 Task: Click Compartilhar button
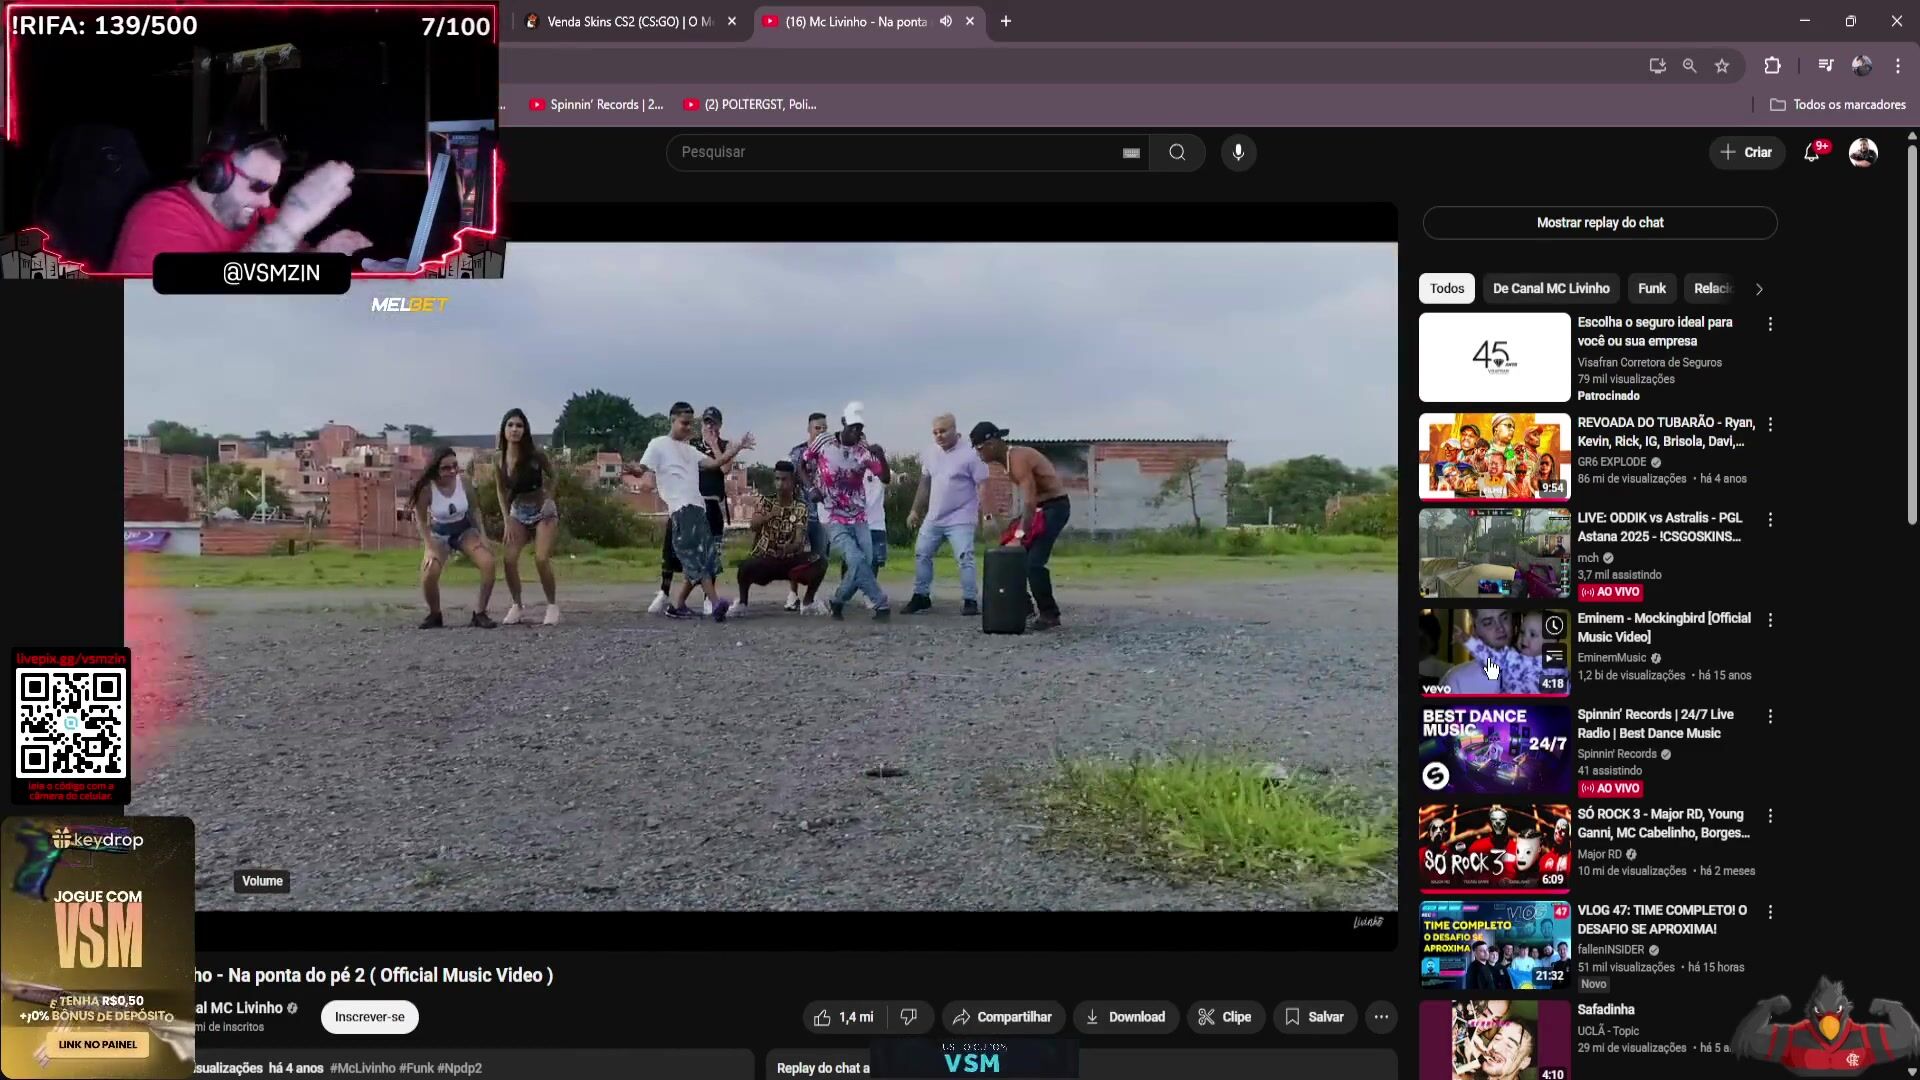pyautogui.click(x=1003, y=1017)
